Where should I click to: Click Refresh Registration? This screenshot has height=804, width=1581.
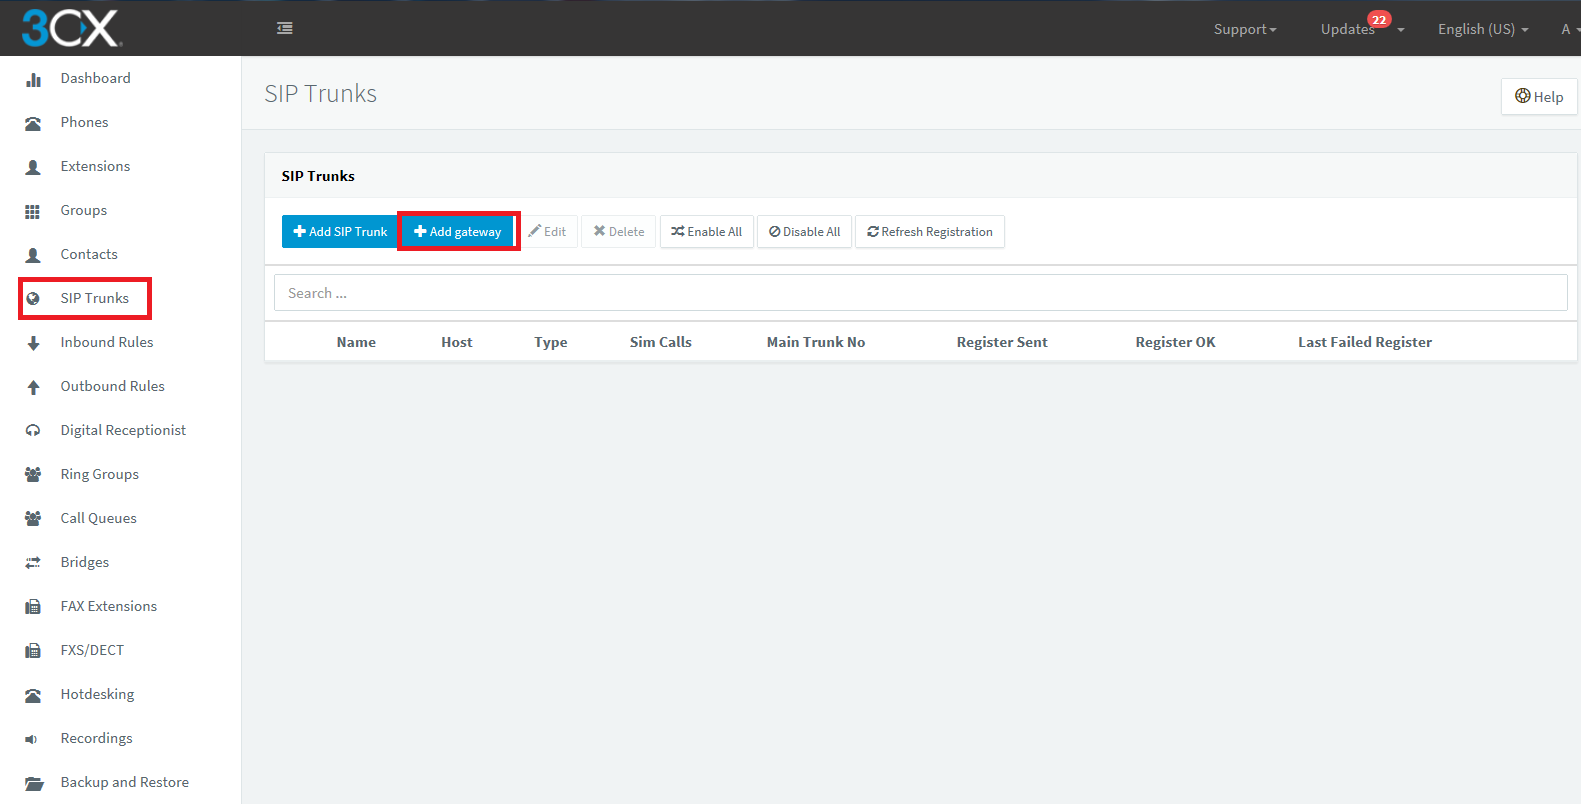pyautogui.click(x=930, y=231)
